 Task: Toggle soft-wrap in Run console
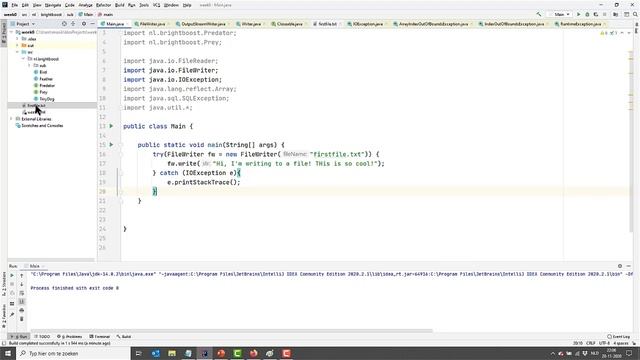(22, 293)
